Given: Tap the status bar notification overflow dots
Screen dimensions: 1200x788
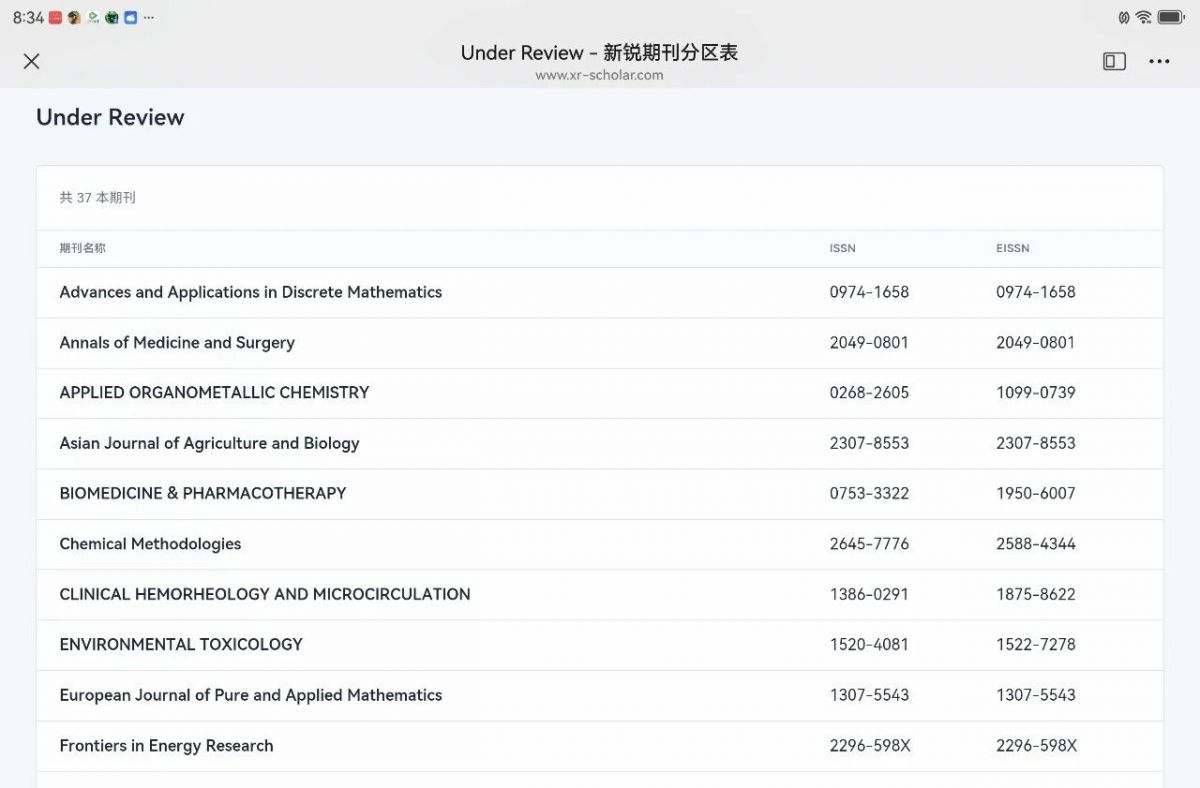Looking at the screenshot, I should click(149, 18).
